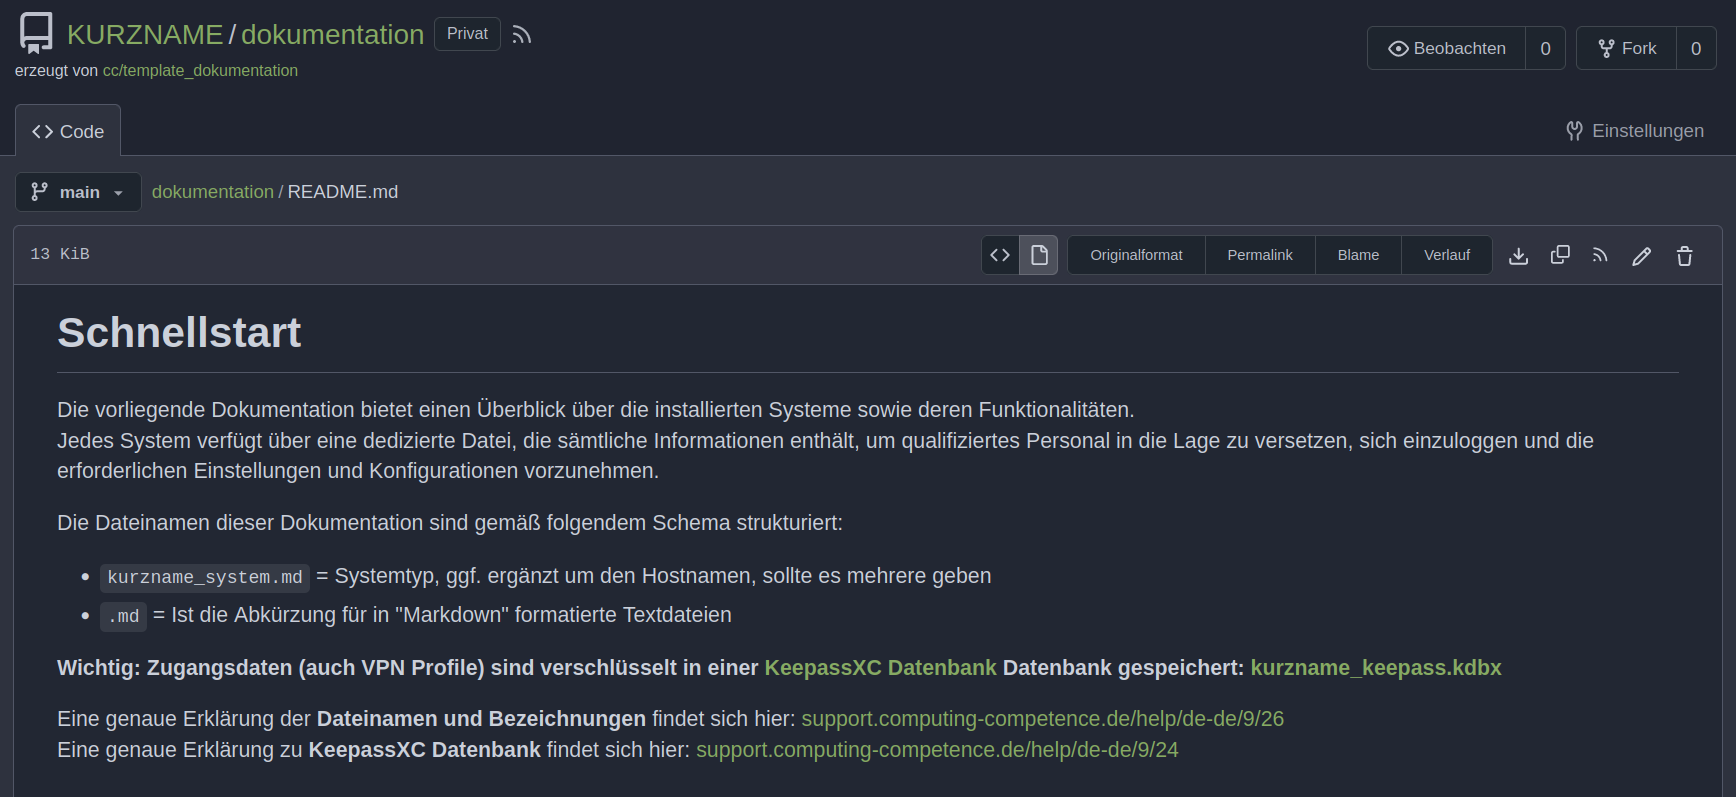
Task: Switch to rendered file view
Action: 1039,255
